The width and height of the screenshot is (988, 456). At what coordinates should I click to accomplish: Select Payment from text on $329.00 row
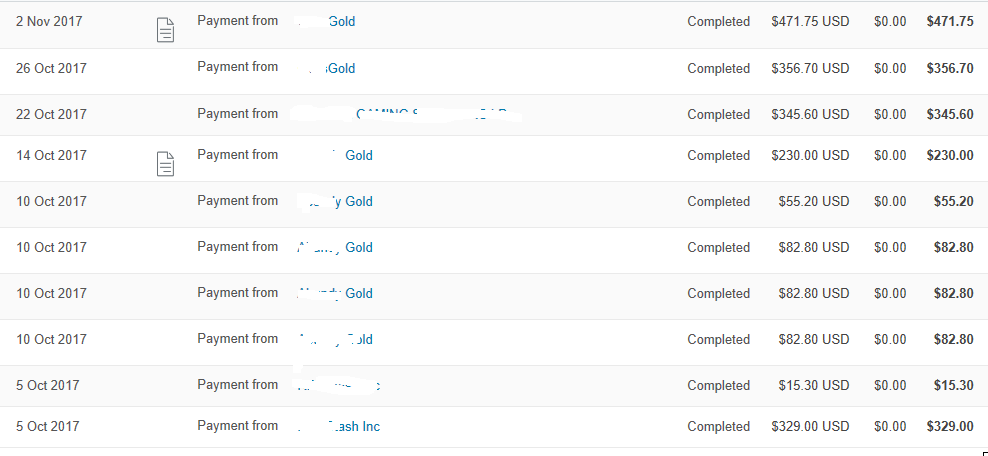click(238, 426)
